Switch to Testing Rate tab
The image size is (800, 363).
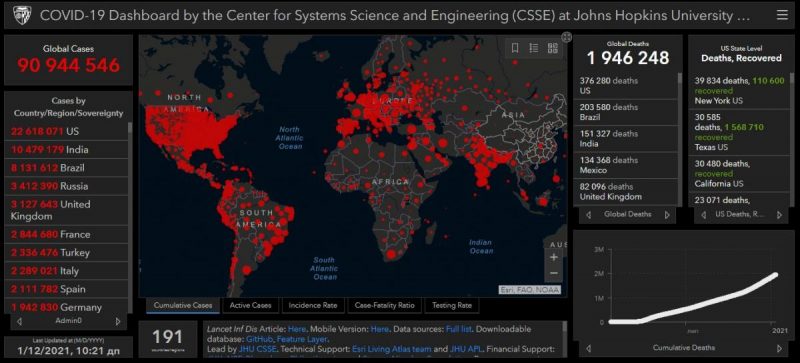coord(452,305)
